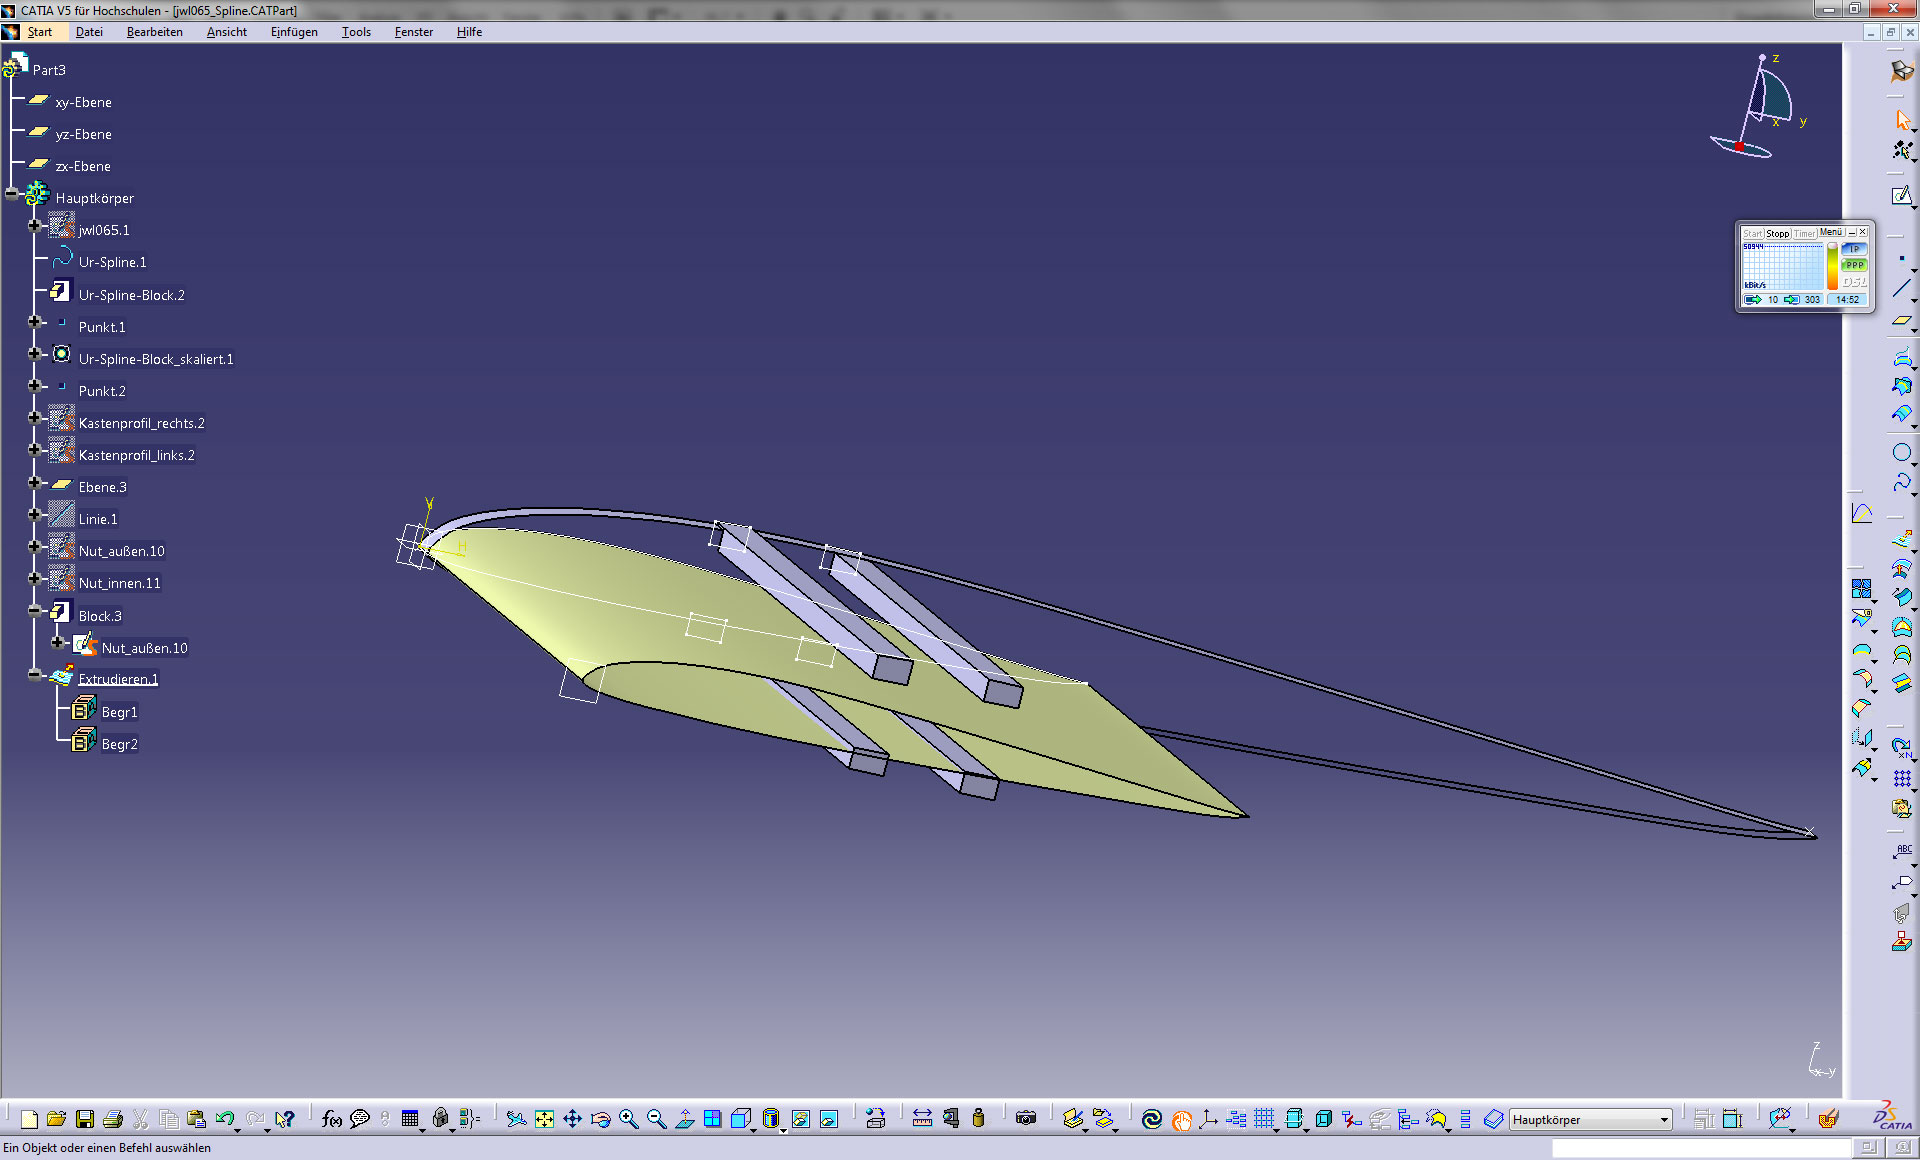1920x1160 pixels.
Task: Click Stopp in the network monitor widget
Action: [1777, 233]
